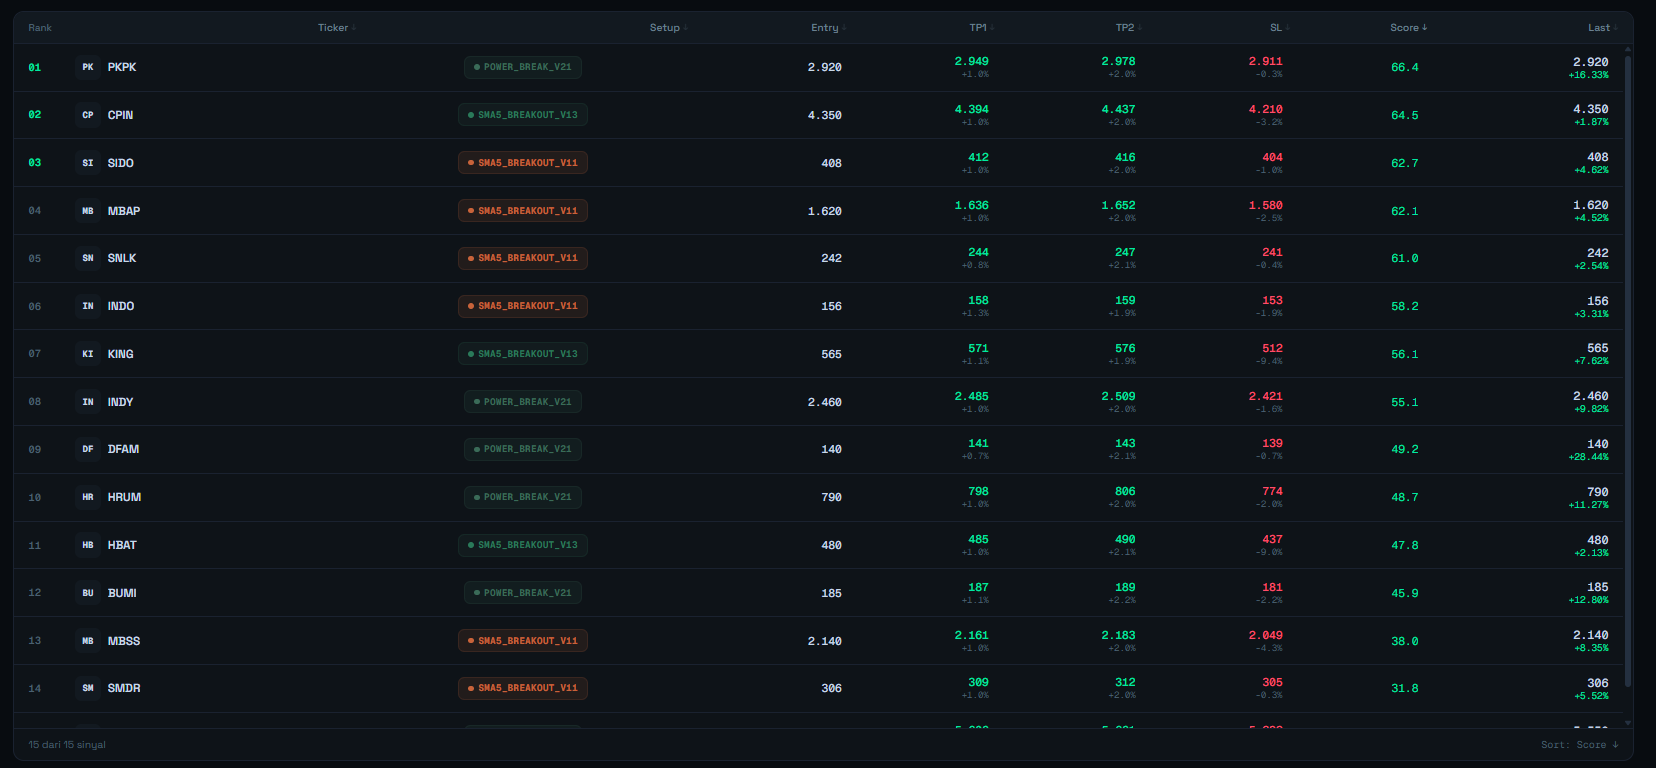Sort table by Ticker column header

point(336,28)
